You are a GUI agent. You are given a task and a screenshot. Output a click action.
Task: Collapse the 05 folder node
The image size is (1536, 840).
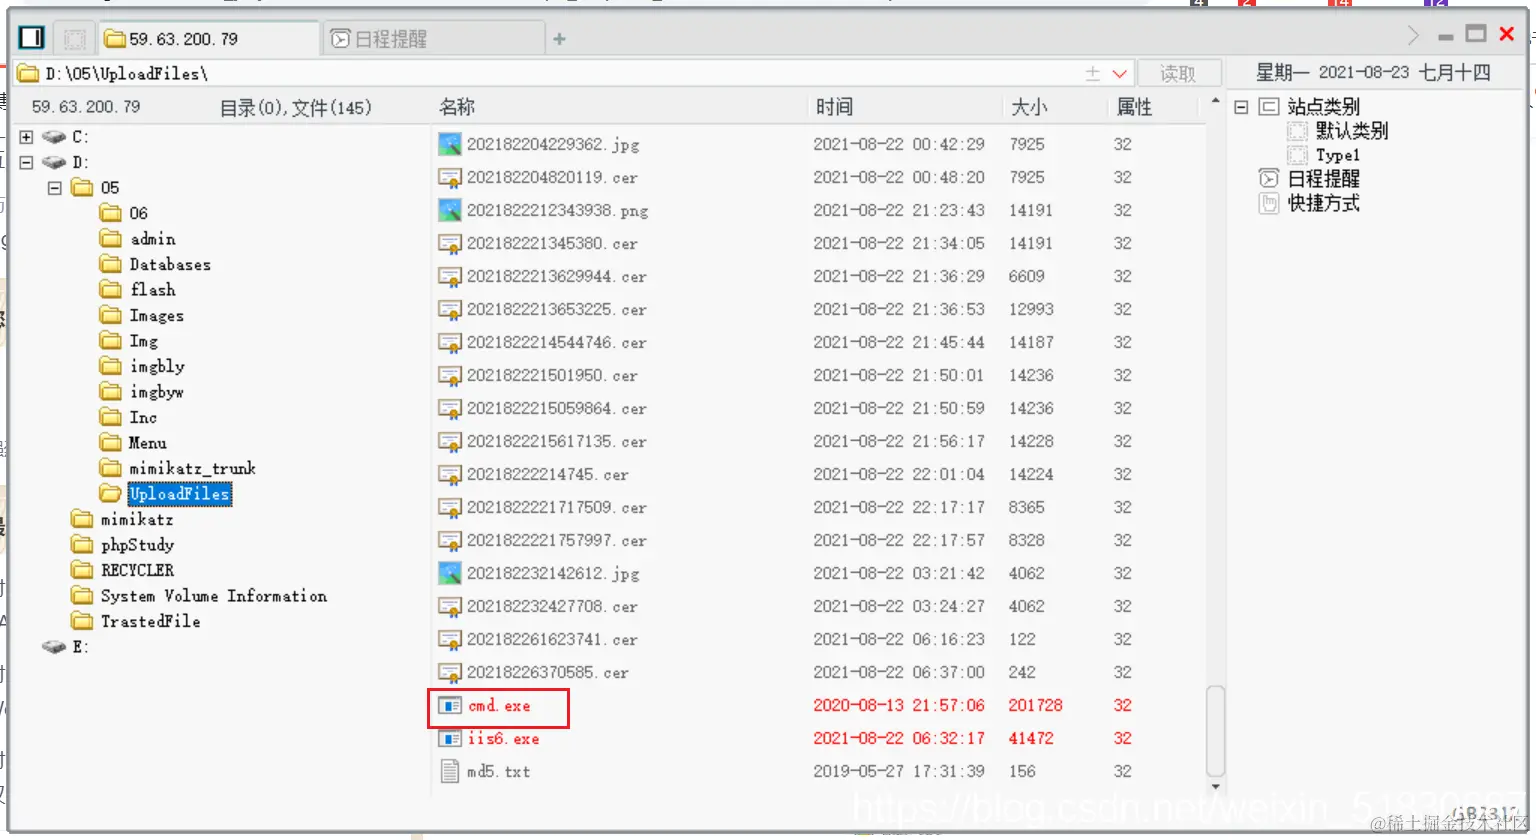click(x=55, y=188)
